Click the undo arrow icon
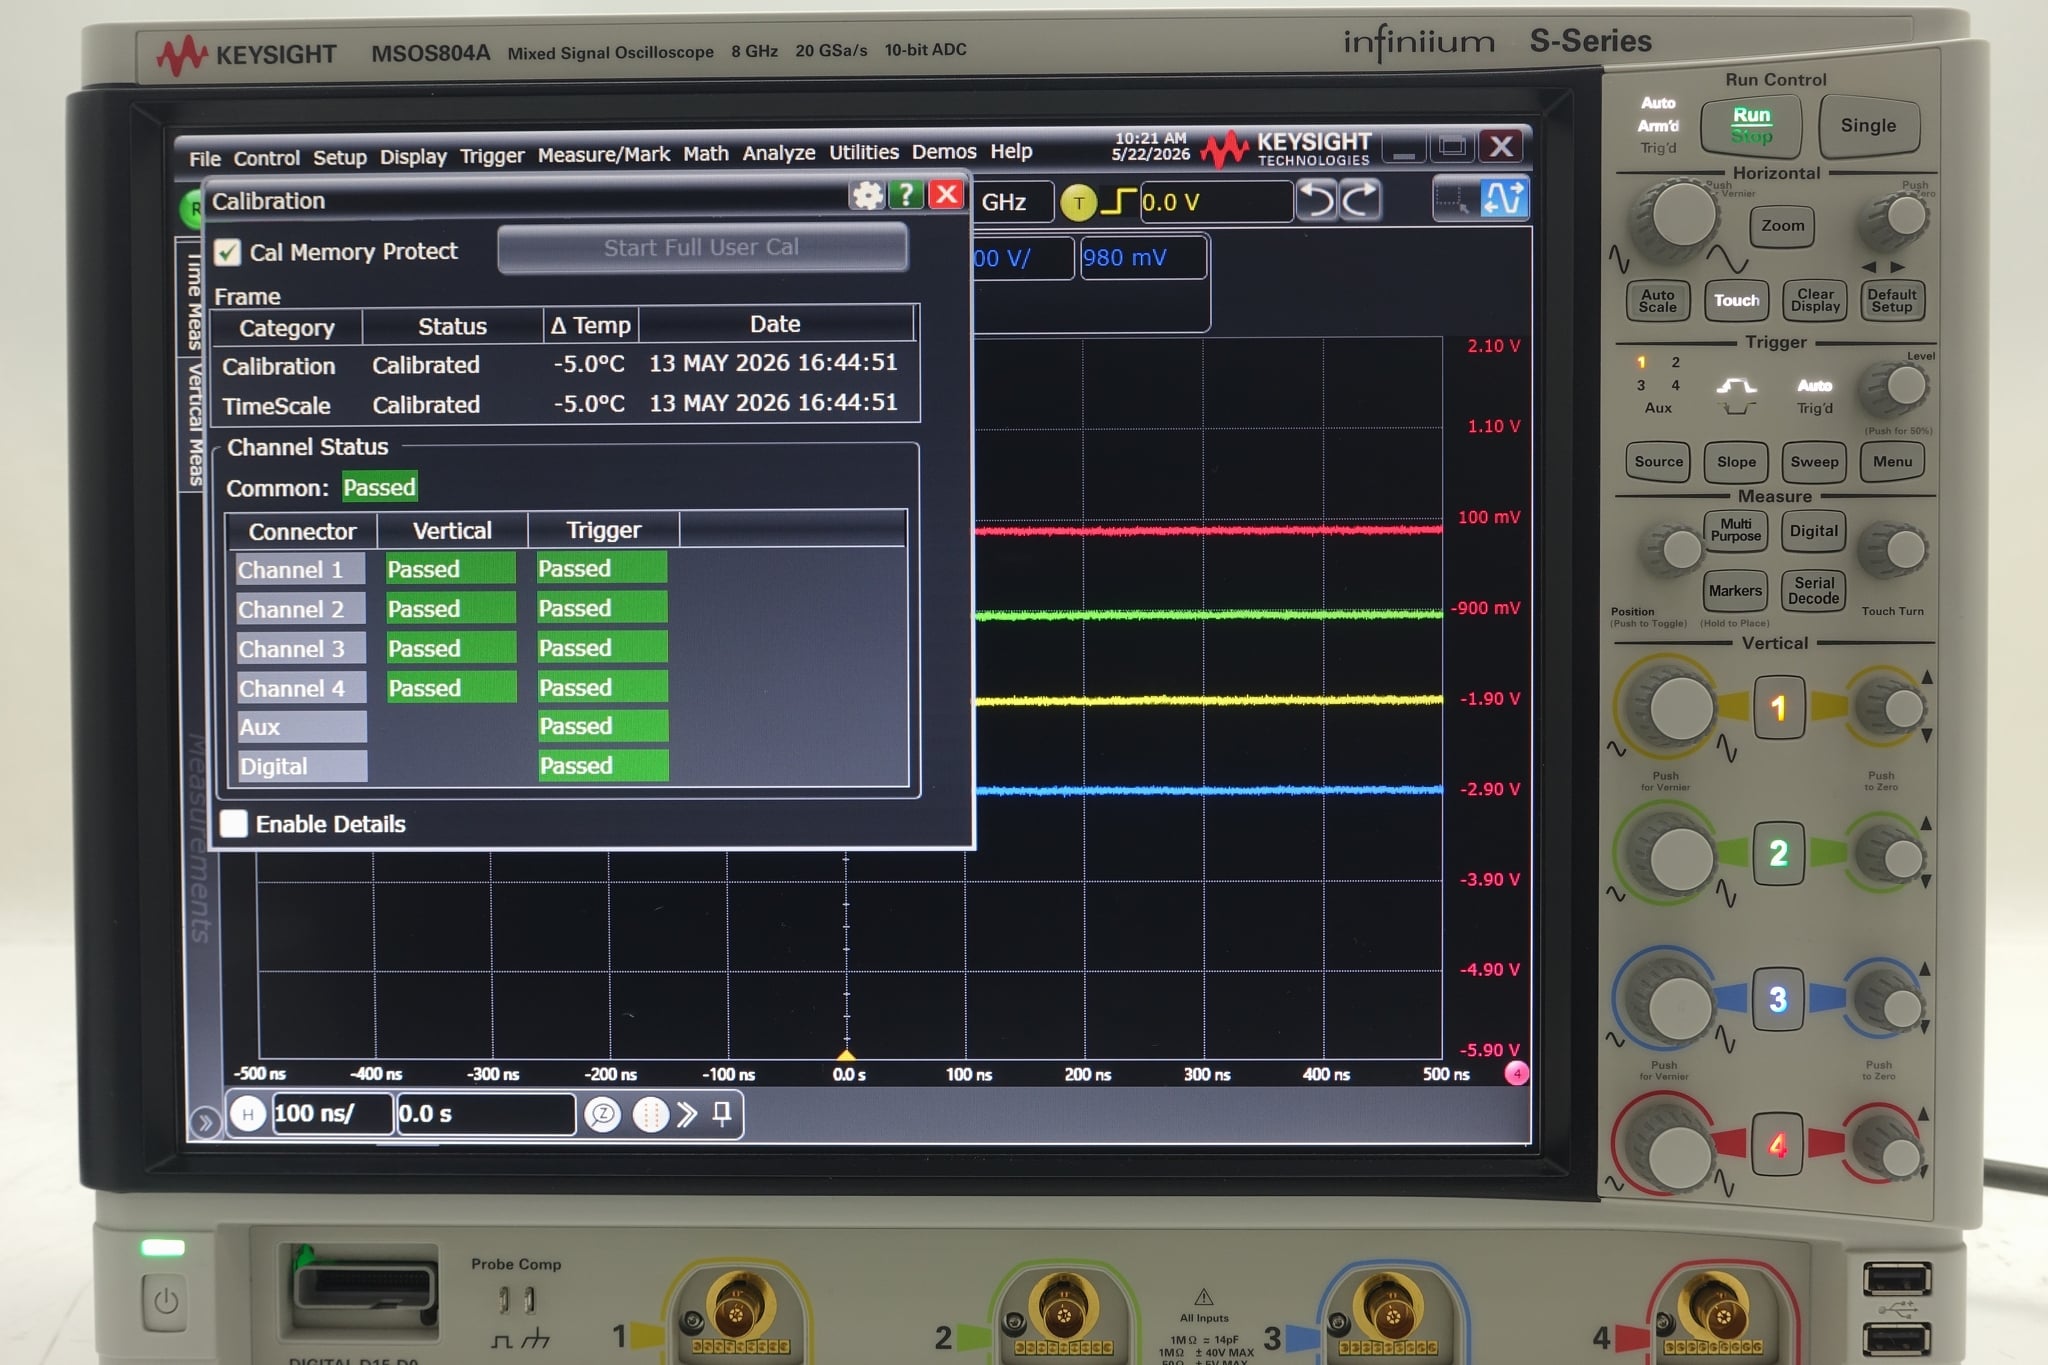This screenshot has width=2048, height=1365. 1317,200
